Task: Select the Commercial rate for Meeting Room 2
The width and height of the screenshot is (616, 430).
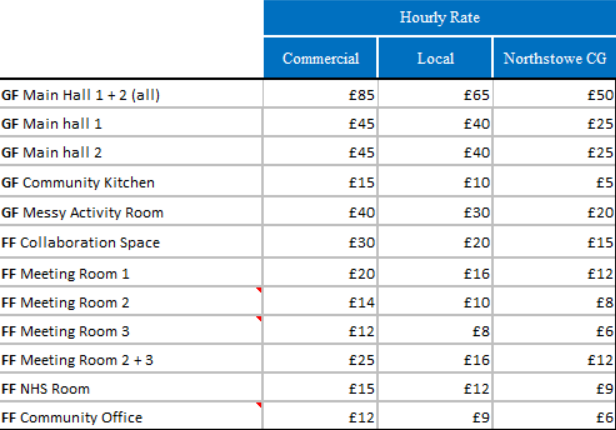Action: (321, 302)
